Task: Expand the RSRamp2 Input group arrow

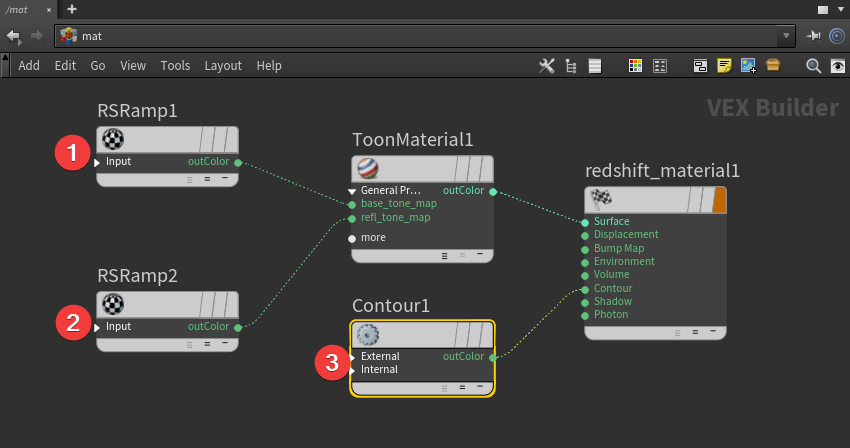Action: point(97,327)
